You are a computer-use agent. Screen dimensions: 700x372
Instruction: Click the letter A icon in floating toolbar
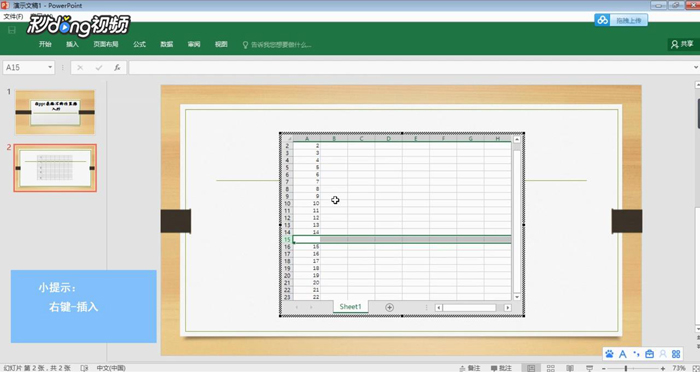pyautogui.click(x=623, y=354)
